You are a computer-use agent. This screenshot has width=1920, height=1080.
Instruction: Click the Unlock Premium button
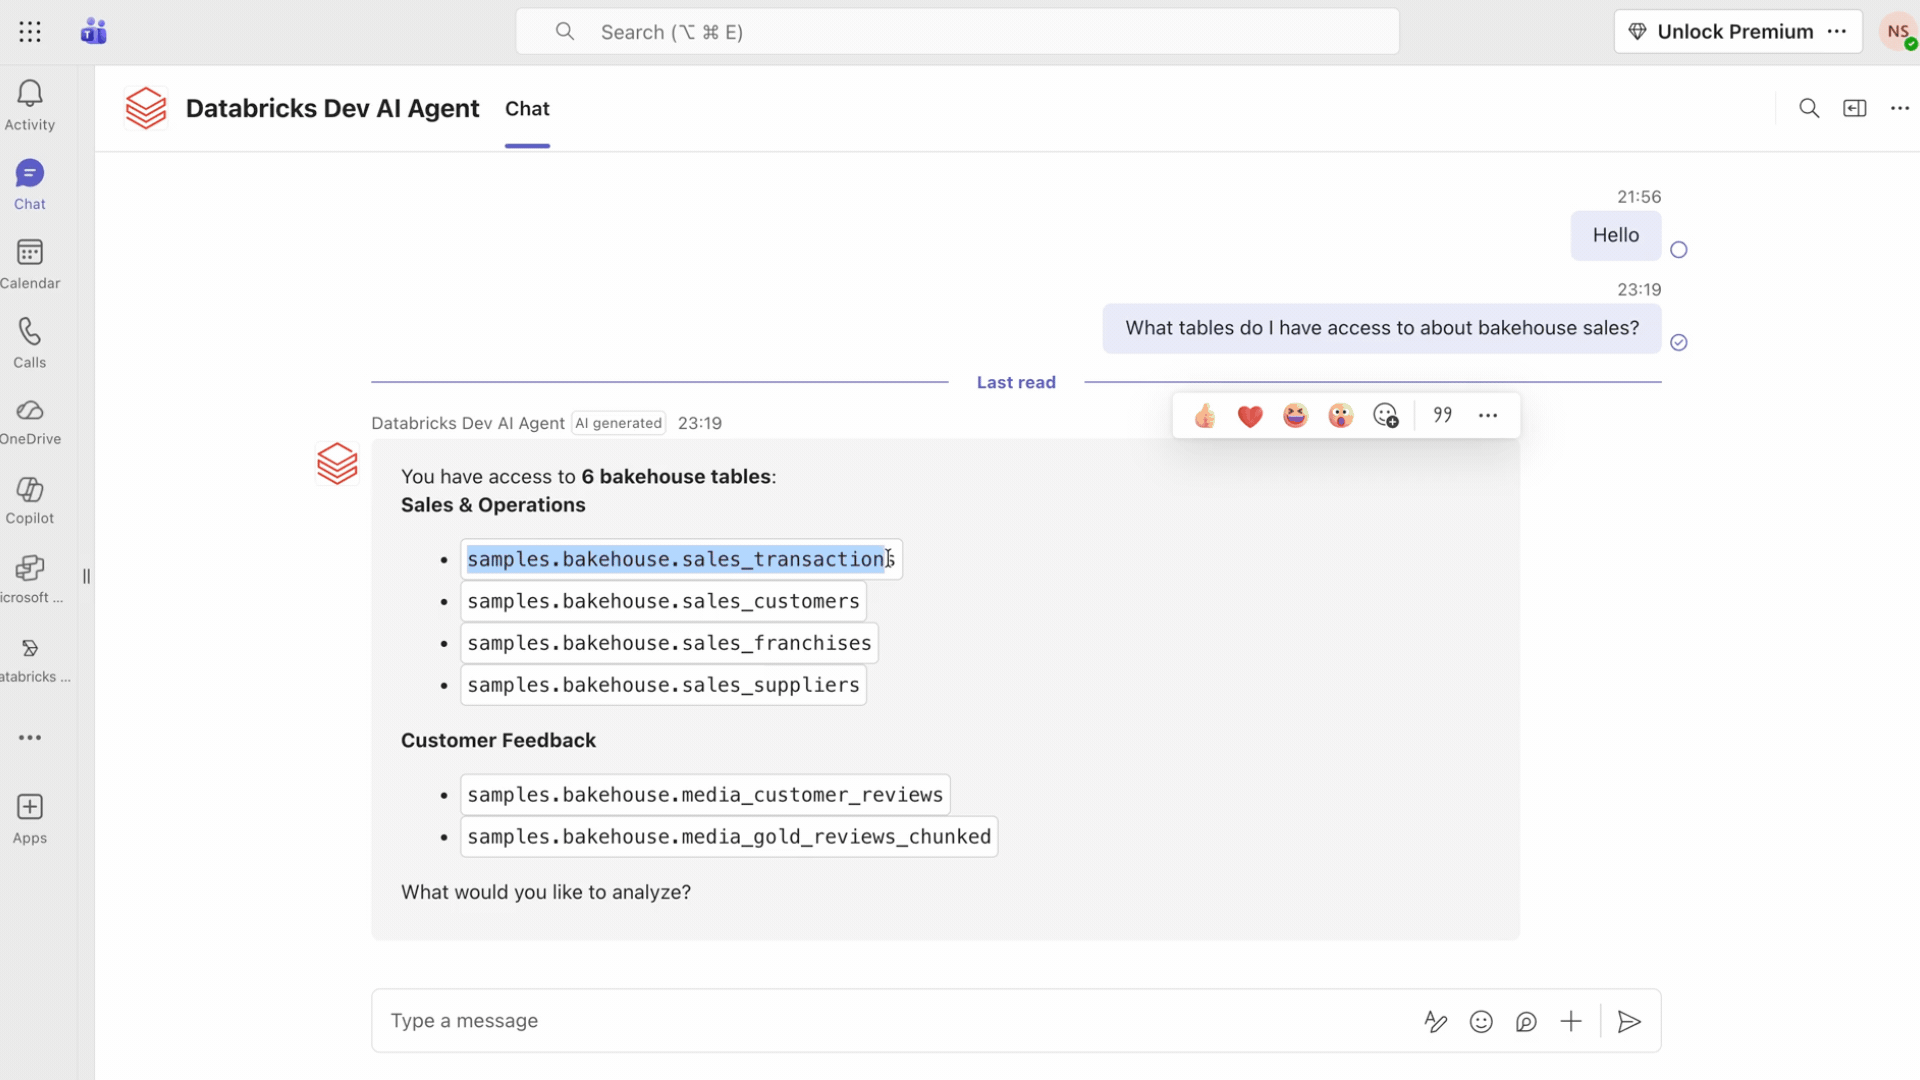pos(1722,32)
